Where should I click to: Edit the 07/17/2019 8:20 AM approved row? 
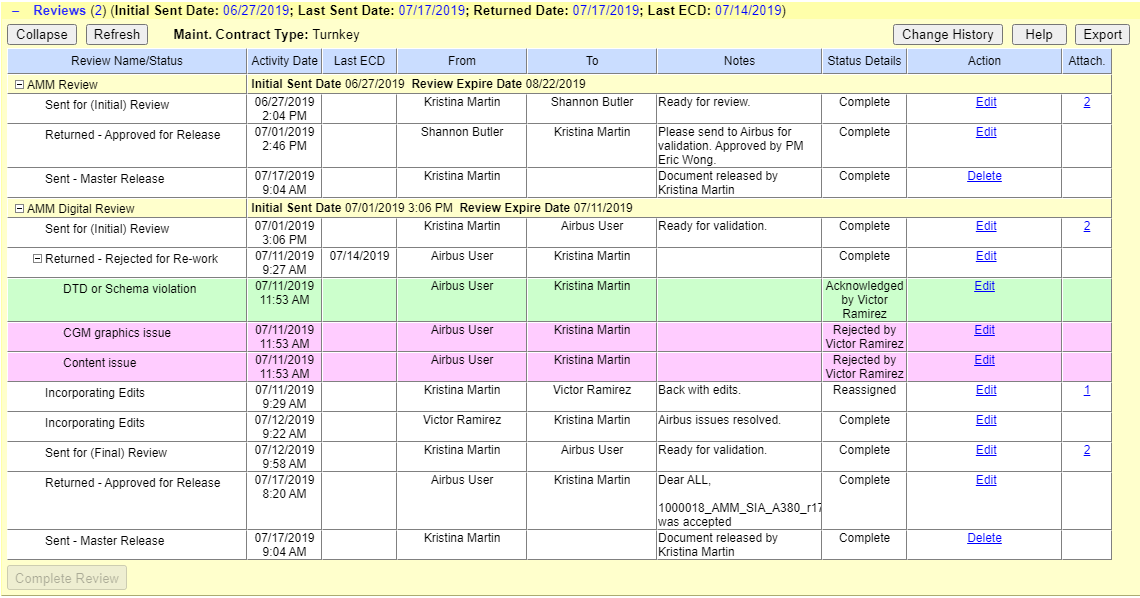coord(986,480)
